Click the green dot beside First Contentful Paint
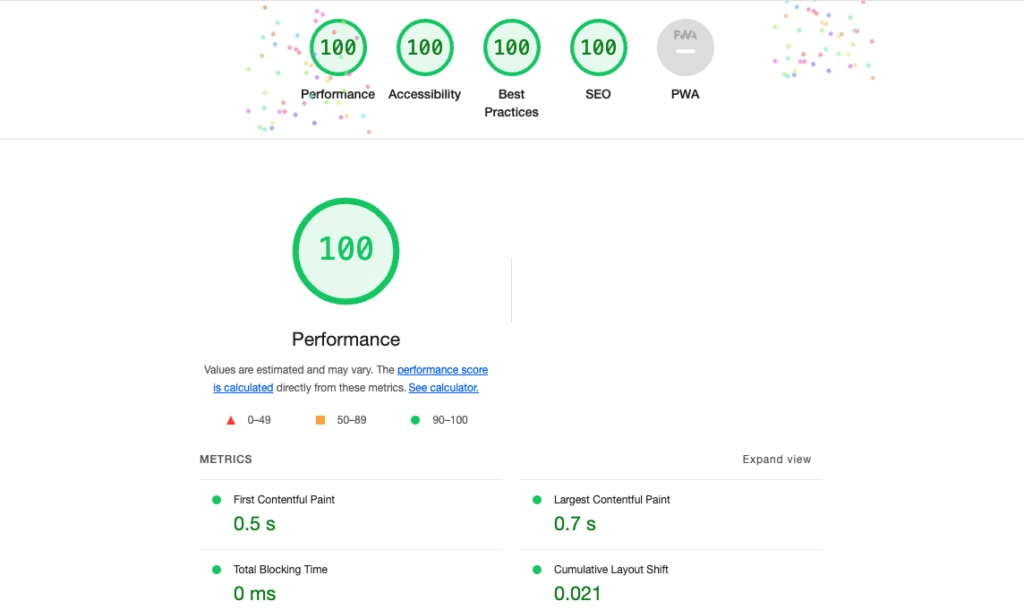 click(x=215, y=500)
